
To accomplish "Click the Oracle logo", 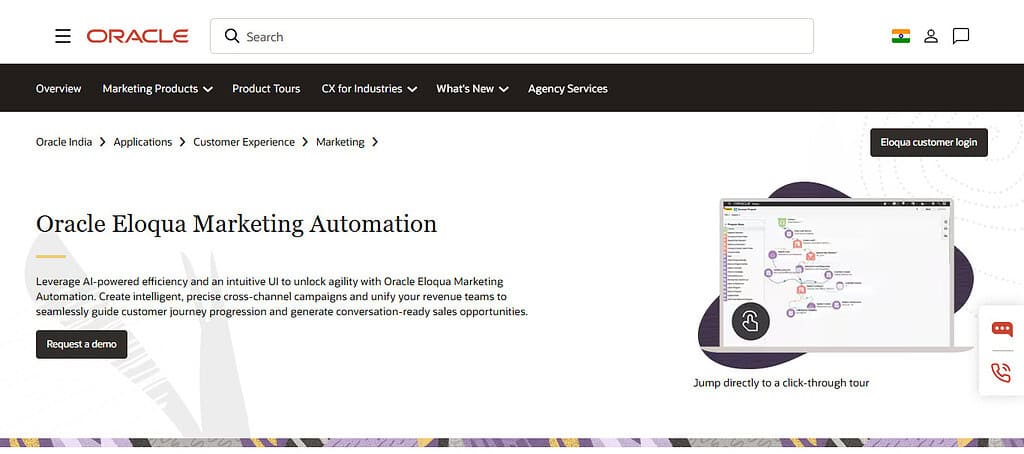I will (x=138, y=36).
